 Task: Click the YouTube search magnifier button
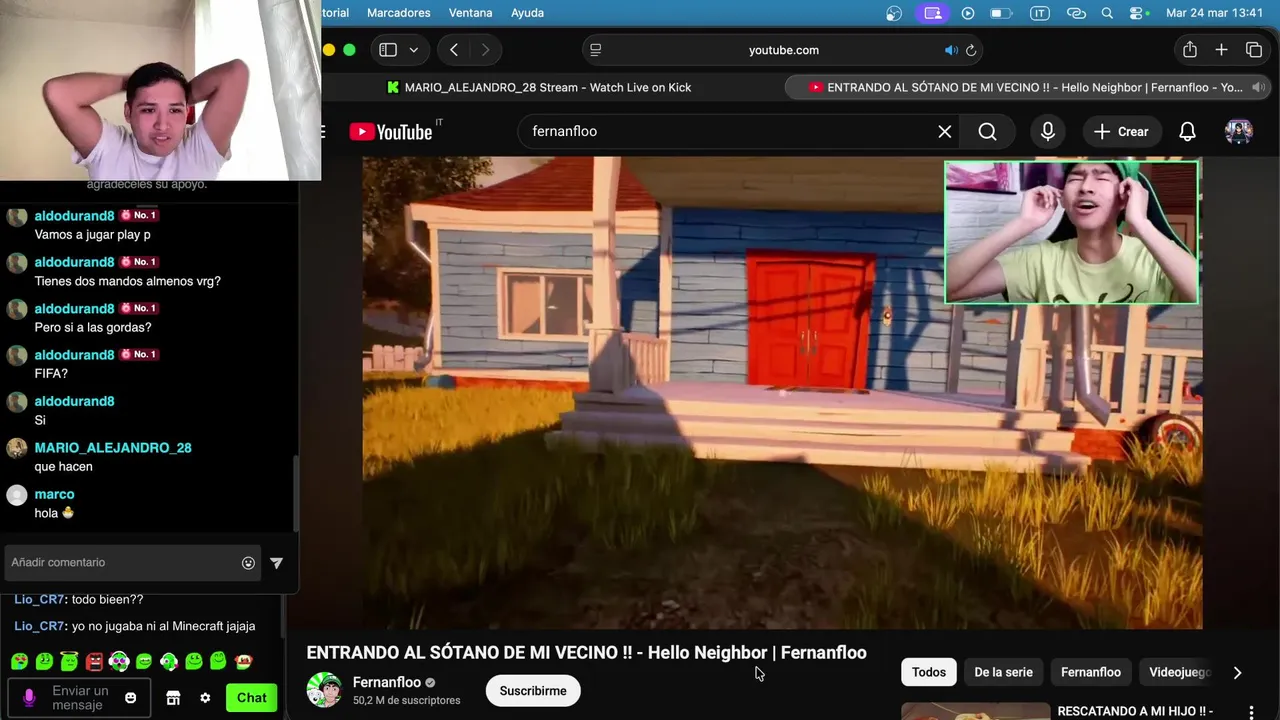pyautogui.click(x=987, y=132)
